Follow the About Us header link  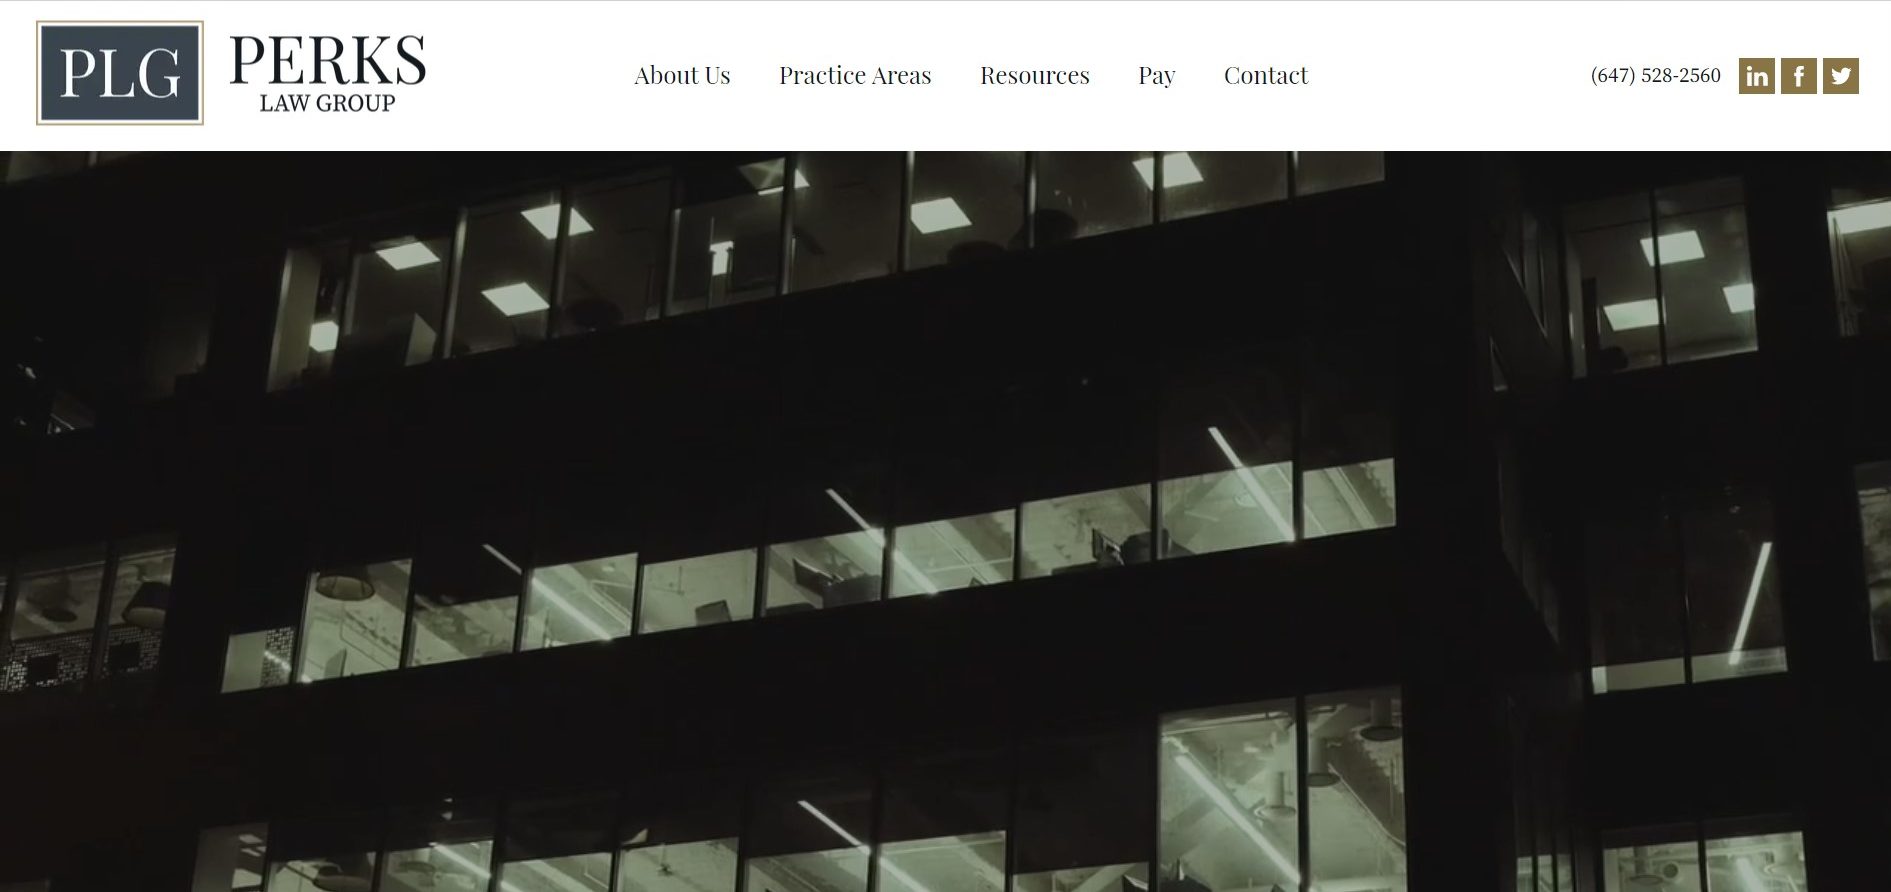coord(682,75)
